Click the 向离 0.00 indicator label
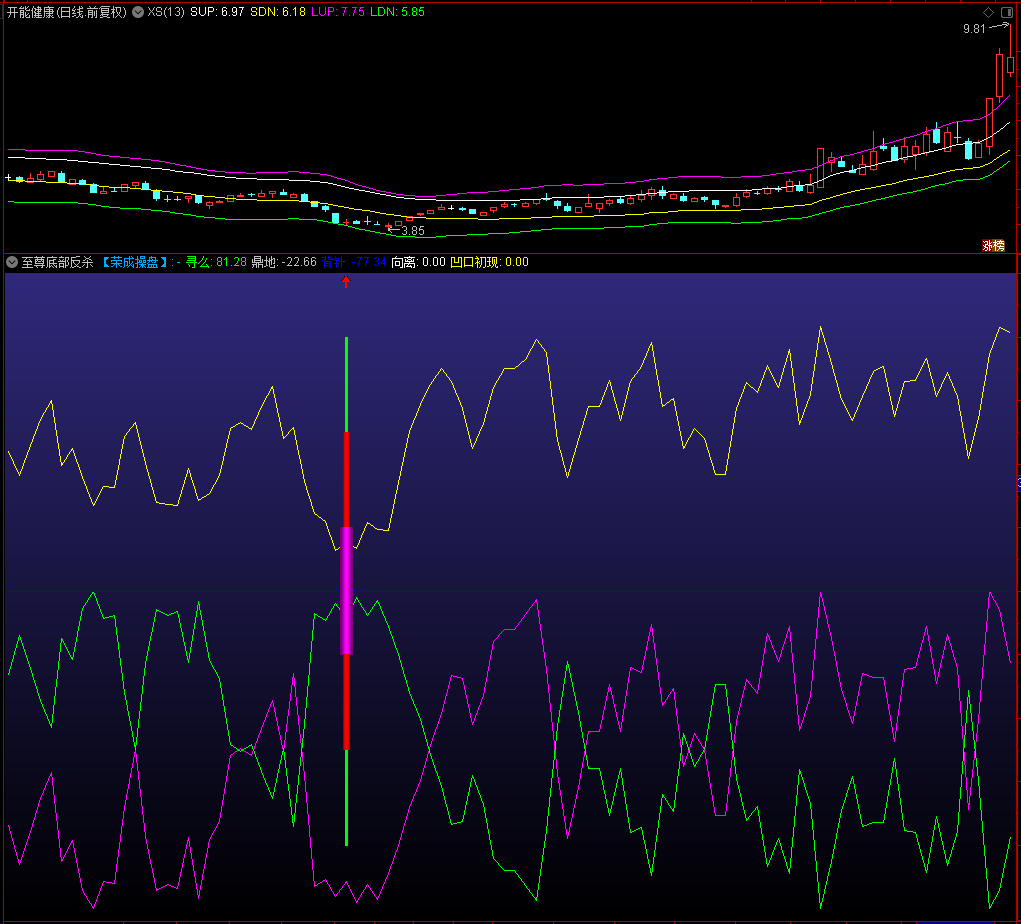This screenshot has width=1021, height=924. pos(417,262)
